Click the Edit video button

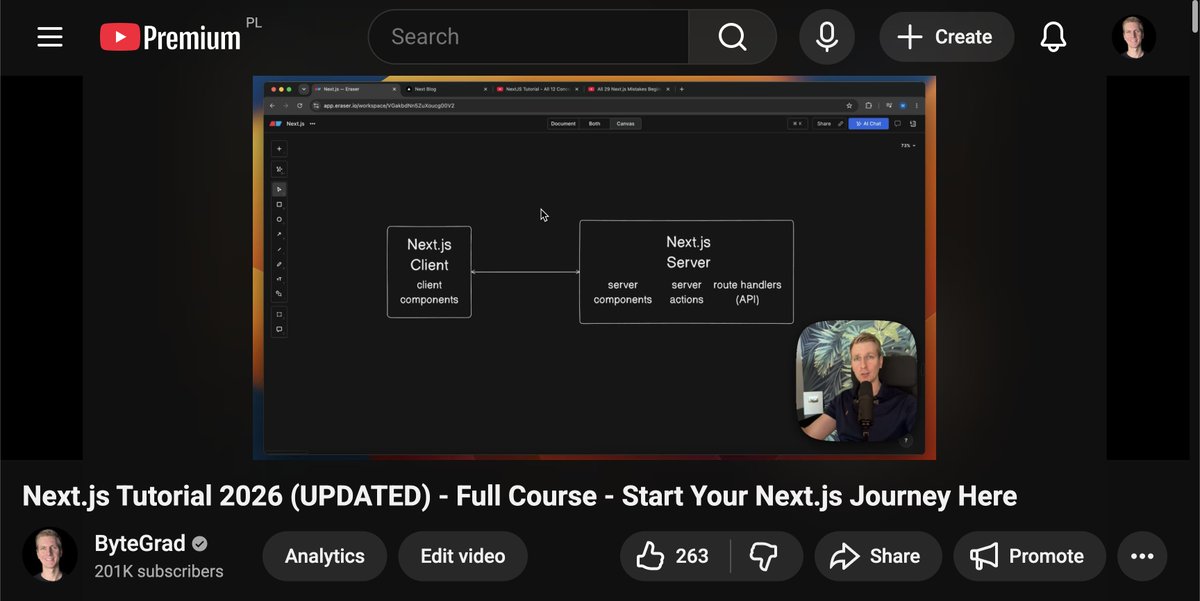[x=463, y=556]
